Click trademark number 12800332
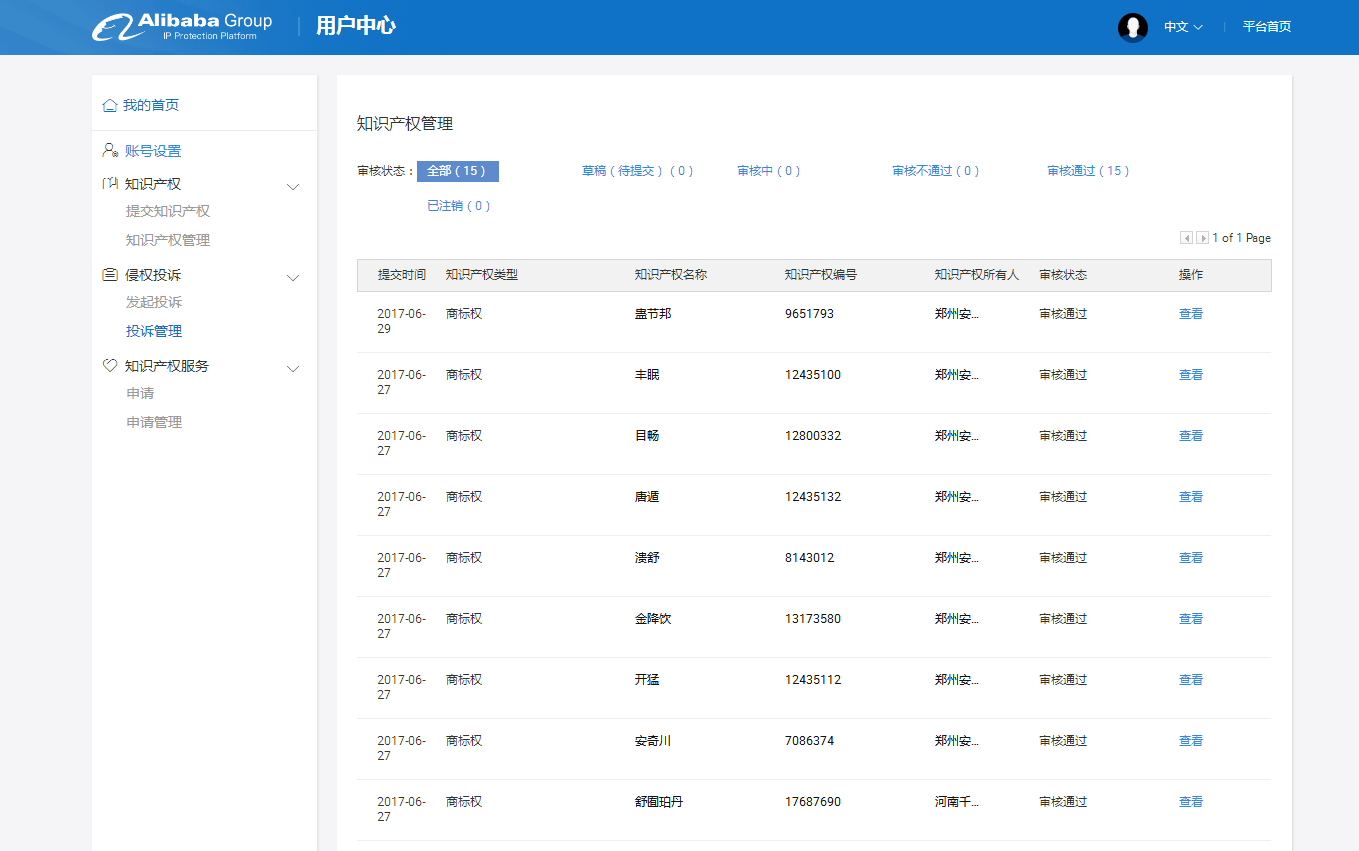Screen dimensions: 1359x851 813,436
